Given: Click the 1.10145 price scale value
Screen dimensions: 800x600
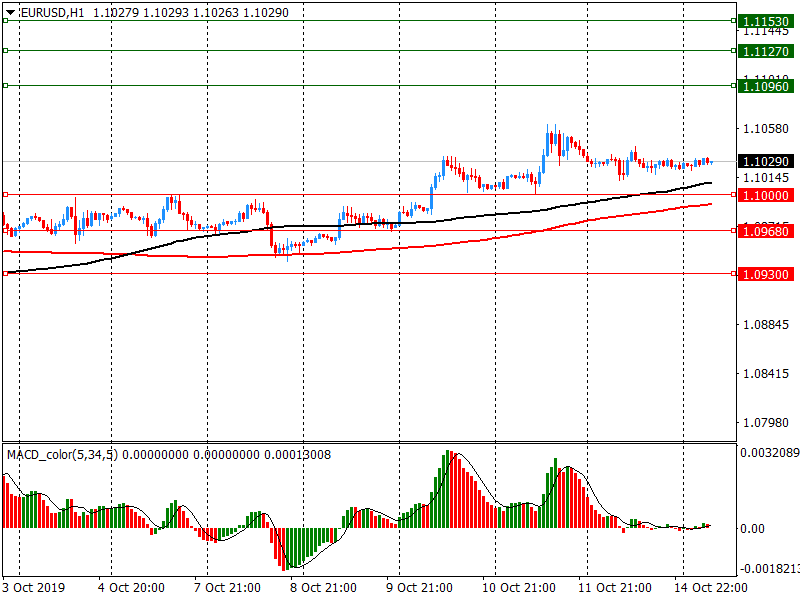Looking at the screenshot, I should tap(766, 178).
